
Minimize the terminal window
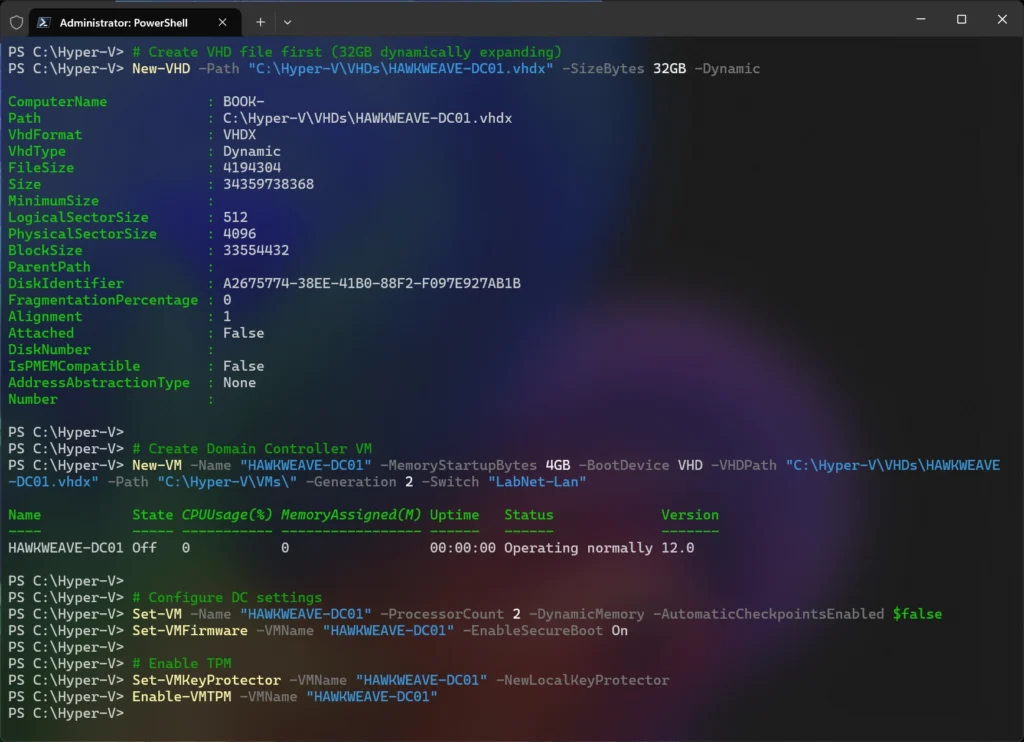[919, 20]
